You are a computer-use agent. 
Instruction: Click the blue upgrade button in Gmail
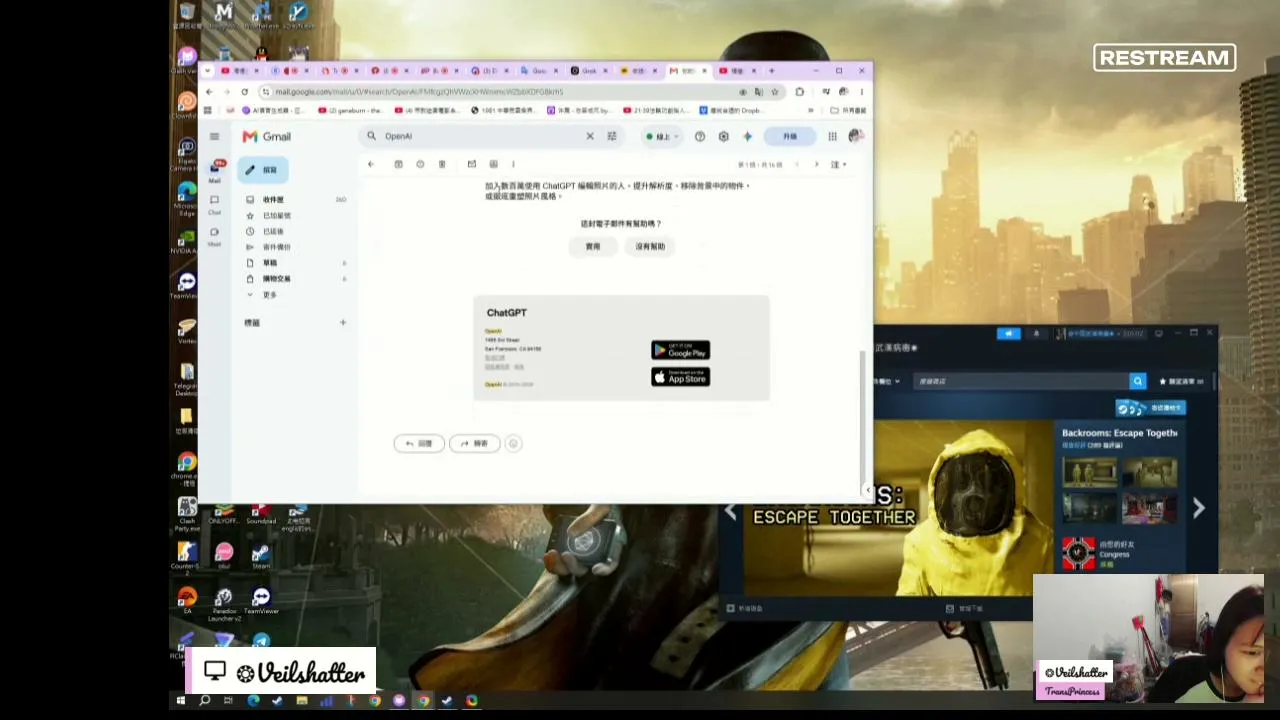pos(790,136)
